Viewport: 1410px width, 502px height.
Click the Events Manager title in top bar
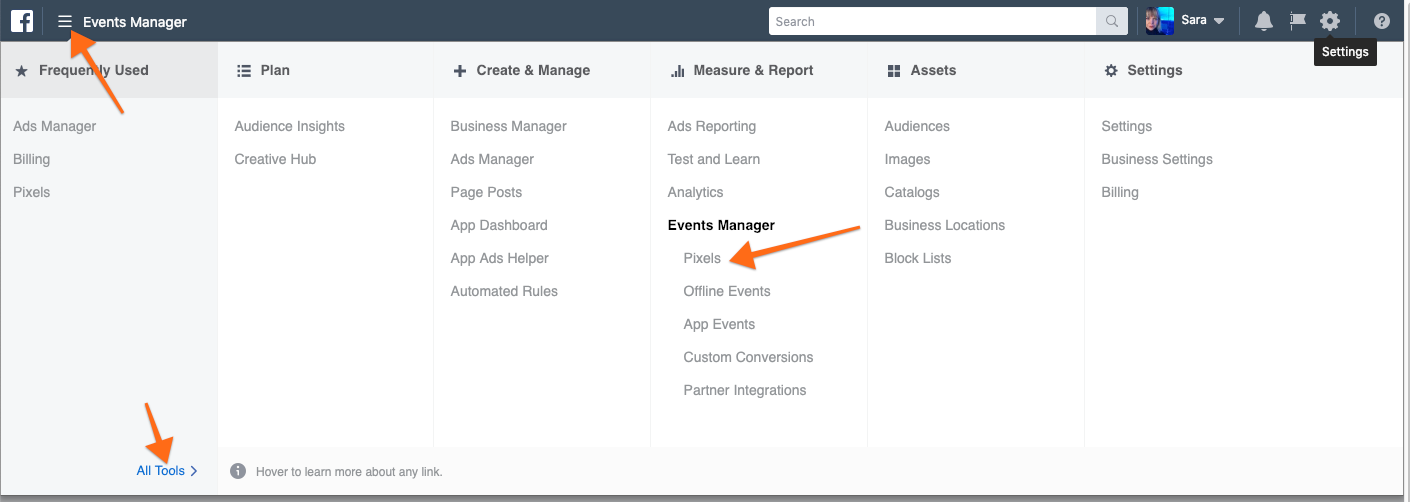tap(135, 21)
